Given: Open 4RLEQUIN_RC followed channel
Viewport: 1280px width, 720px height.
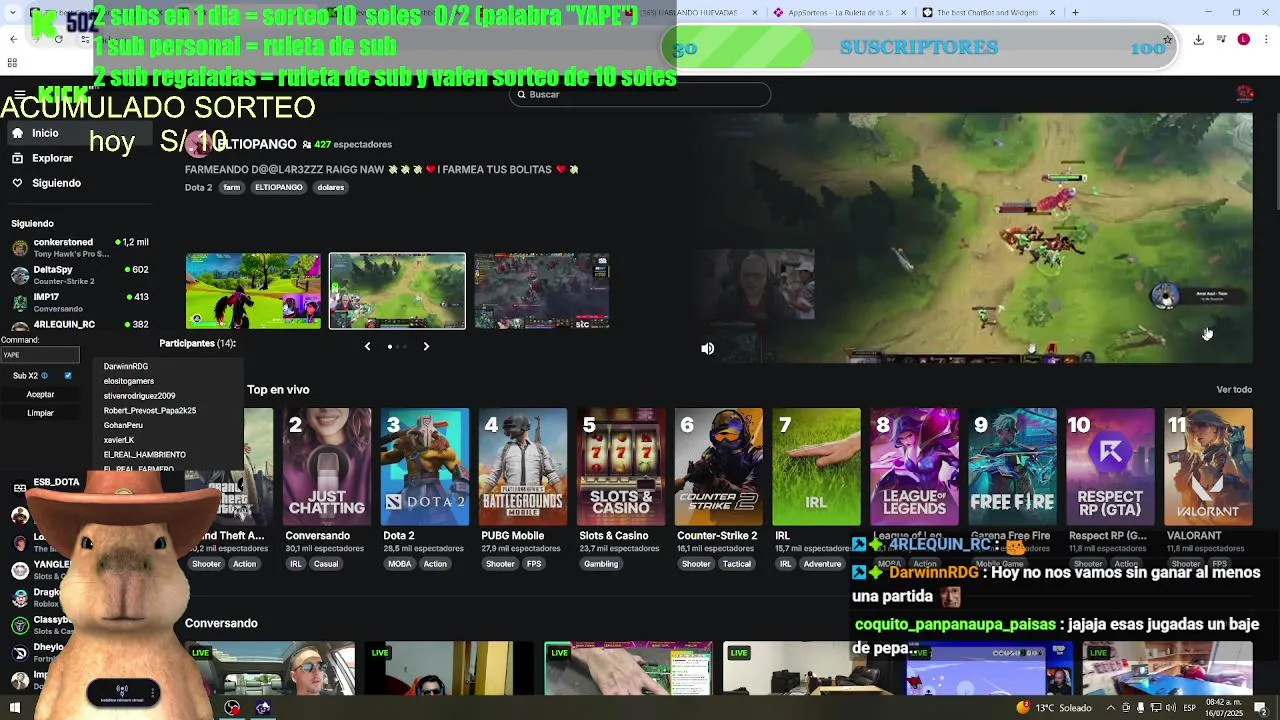Looking at the screenshot, I should (80, 324).
